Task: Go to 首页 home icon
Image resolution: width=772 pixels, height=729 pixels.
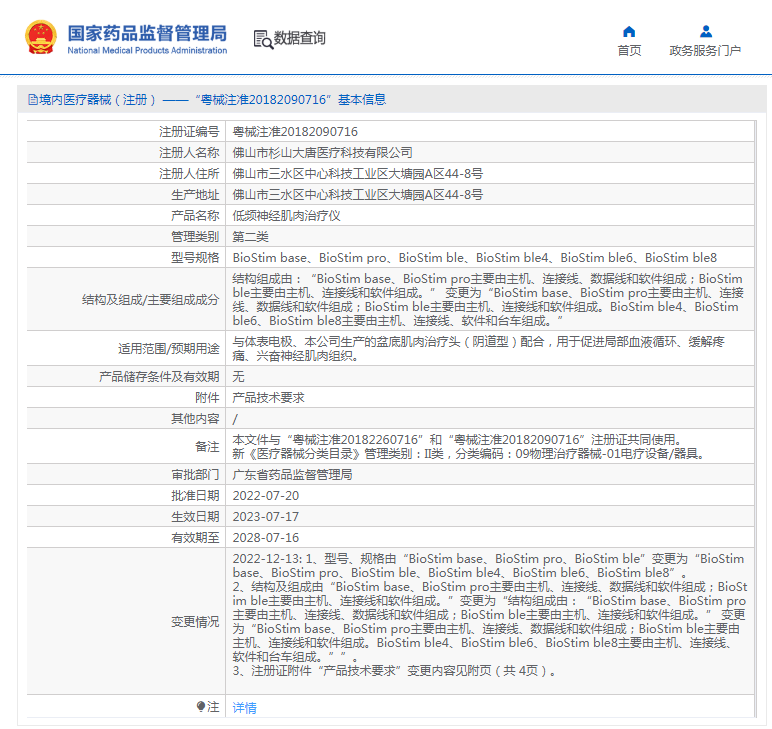Action: tap(629, 32)
